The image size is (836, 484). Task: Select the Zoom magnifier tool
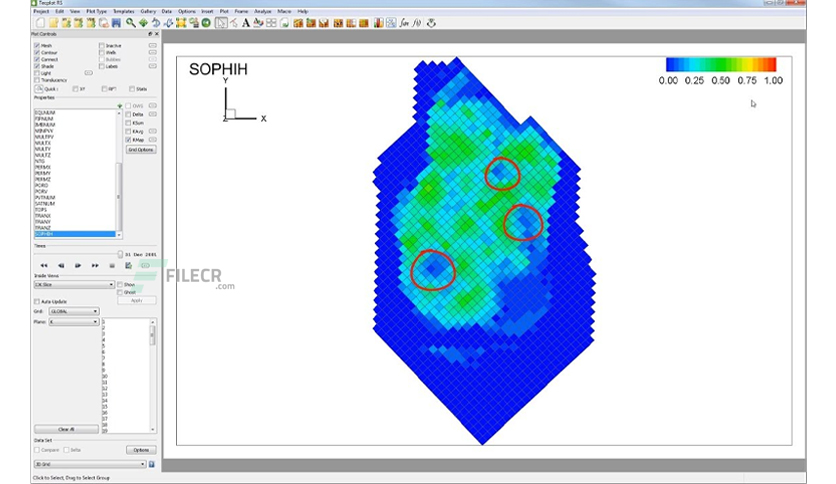click(x=131, y=23)
